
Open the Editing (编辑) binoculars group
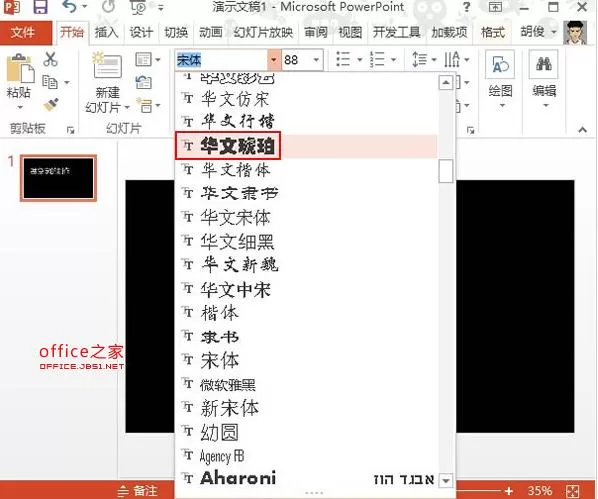coord(544,79)
